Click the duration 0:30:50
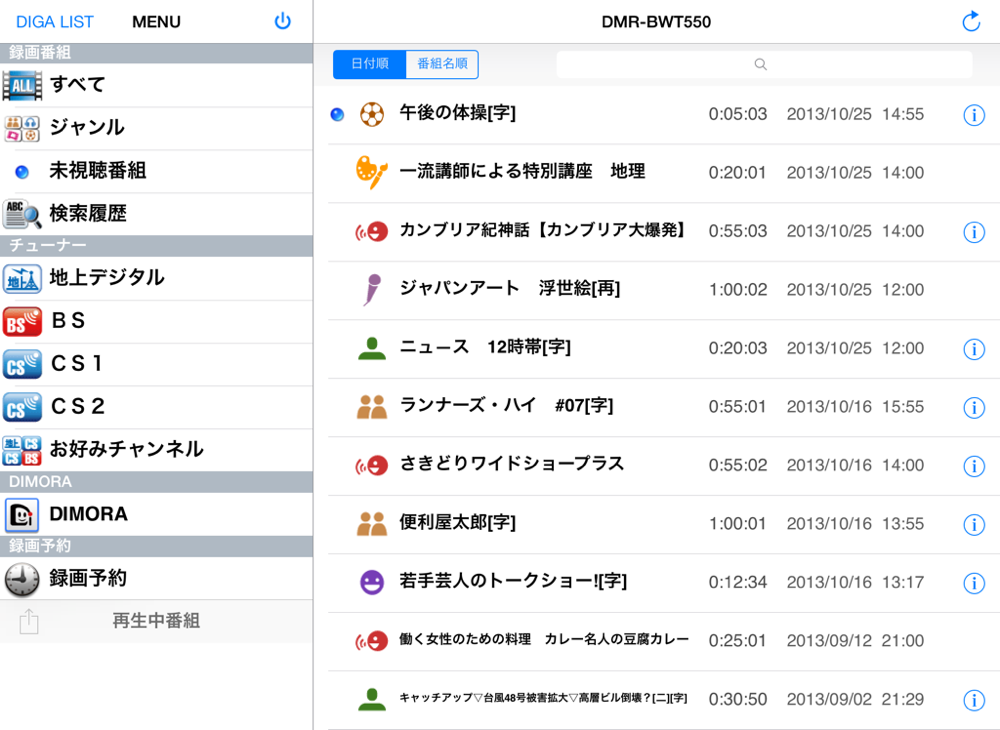This screenshot has height=730, width=1000. pyautogui.click(x=737, y=699)
